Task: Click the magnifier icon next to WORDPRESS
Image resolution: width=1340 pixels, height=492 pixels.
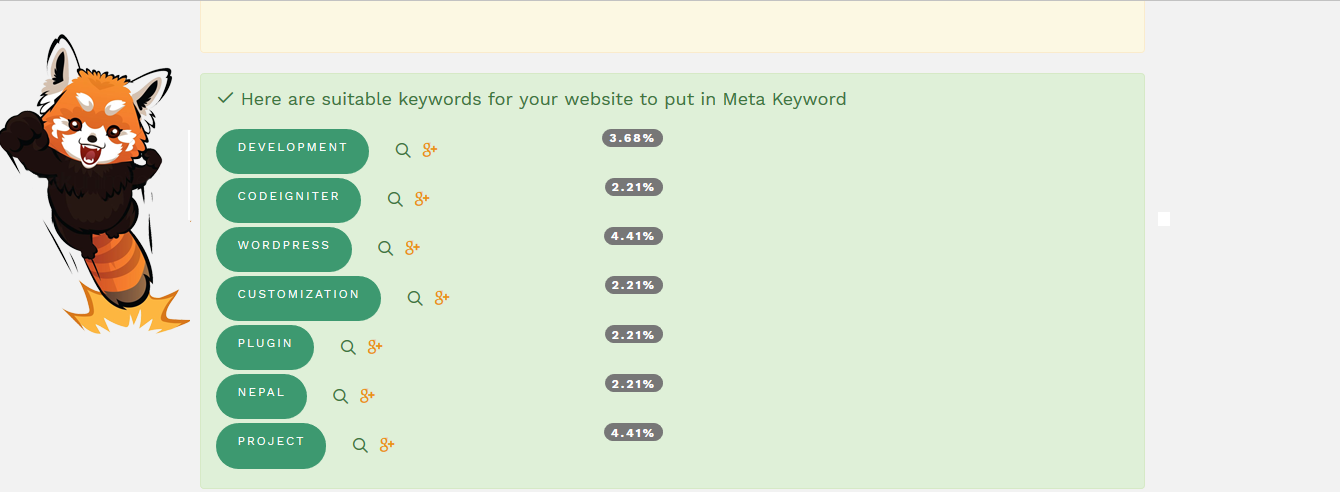Action: point(385,248)
